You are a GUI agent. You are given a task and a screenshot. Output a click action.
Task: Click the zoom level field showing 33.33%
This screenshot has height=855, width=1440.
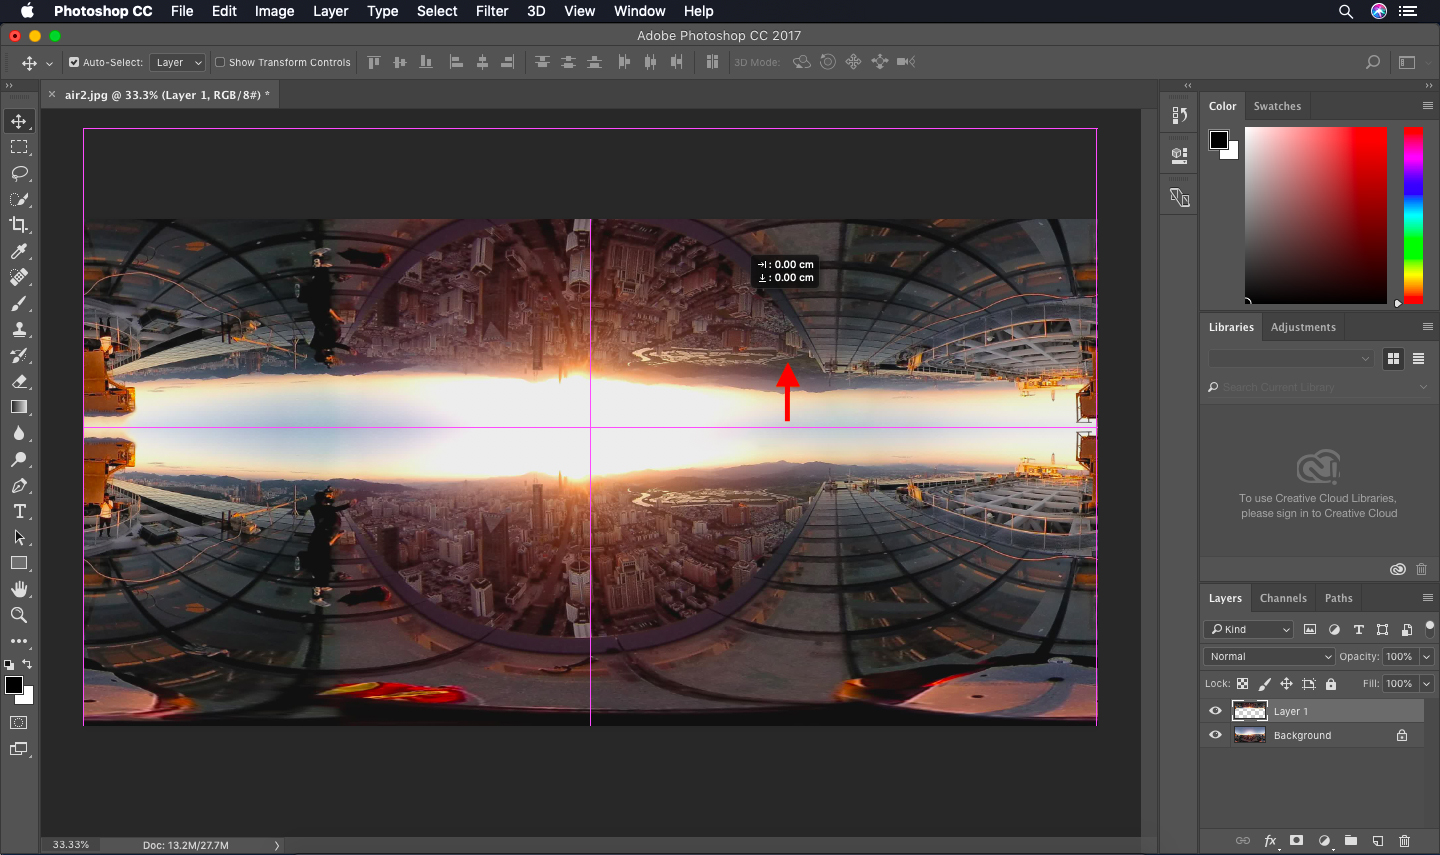[71, 845]
